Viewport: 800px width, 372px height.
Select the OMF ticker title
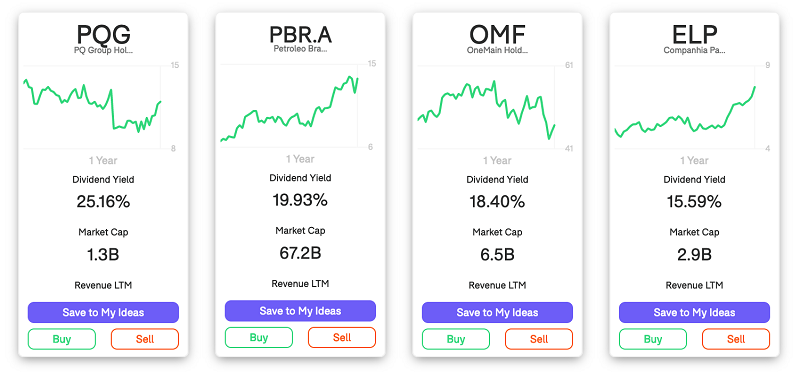(497, 34)
